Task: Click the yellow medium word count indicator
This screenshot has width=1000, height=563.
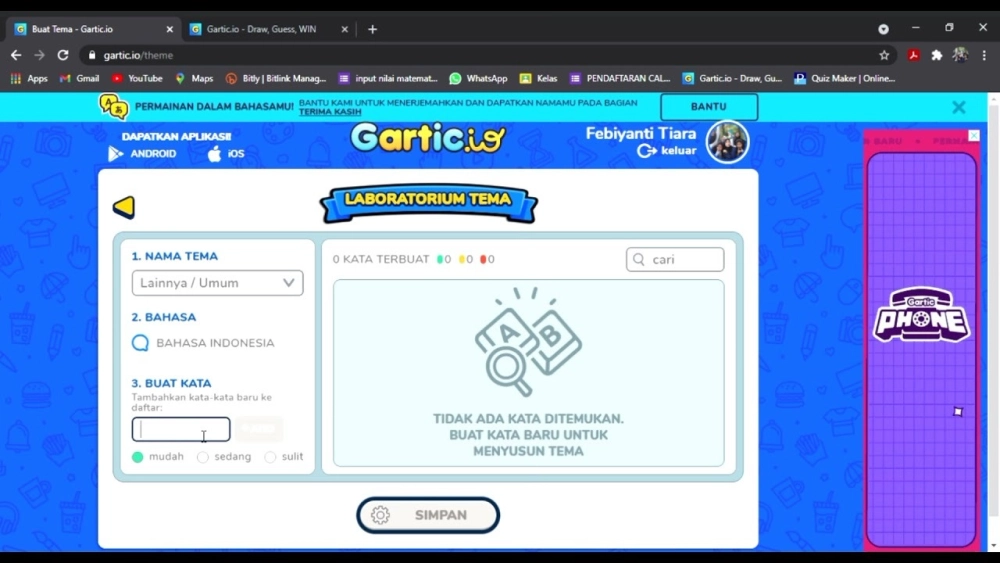Action: [x=466, y=260]
